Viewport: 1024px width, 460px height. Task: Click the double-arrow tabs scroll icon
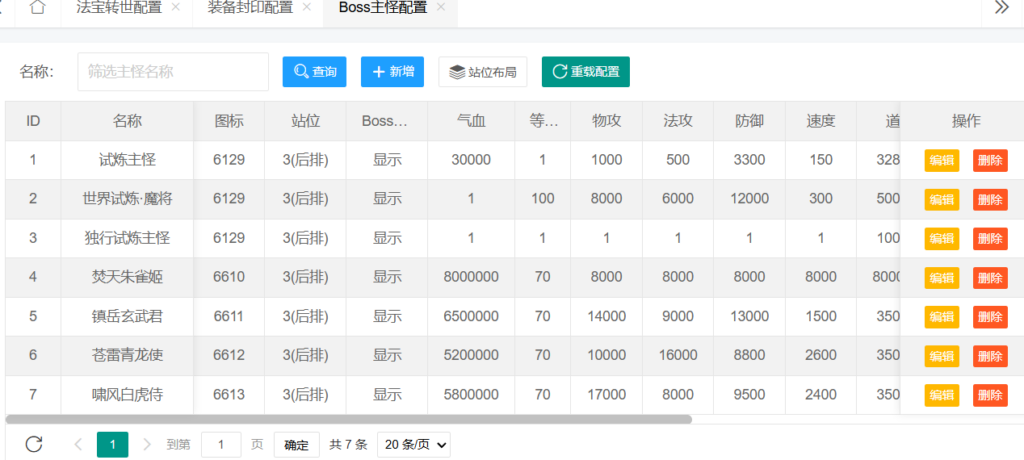tap(1002, 7)
